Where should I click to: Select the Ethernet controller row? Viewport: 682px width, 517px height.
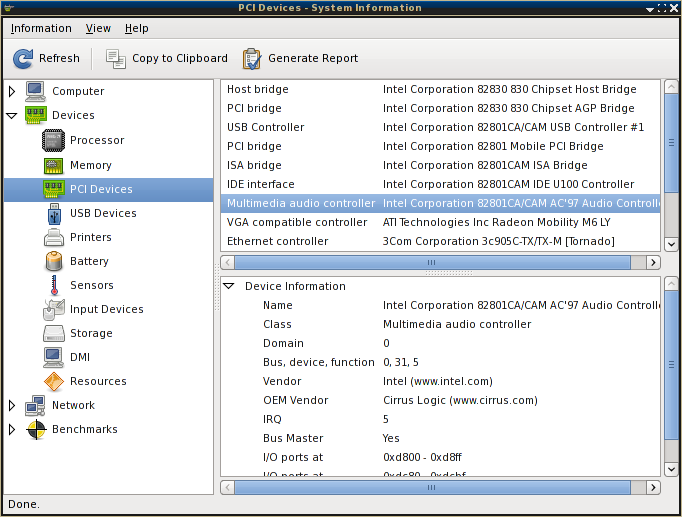(x=441, y=241)
